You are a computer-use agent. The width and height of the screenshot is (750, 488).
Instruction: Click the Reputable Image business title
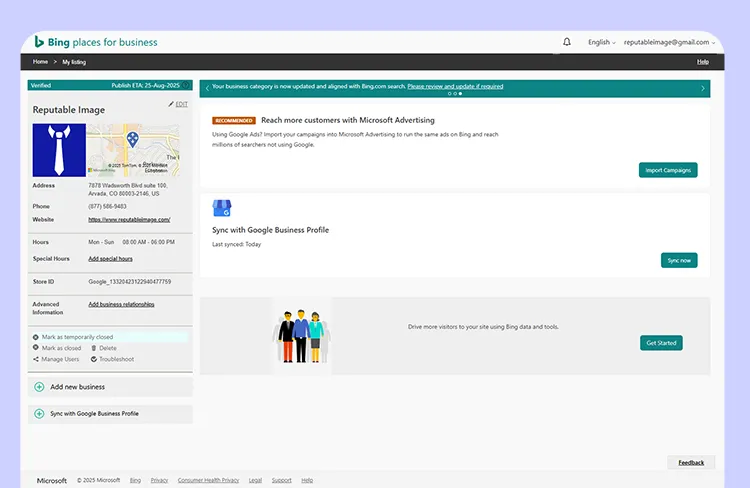pyautogui.click(x=68, y=110)
